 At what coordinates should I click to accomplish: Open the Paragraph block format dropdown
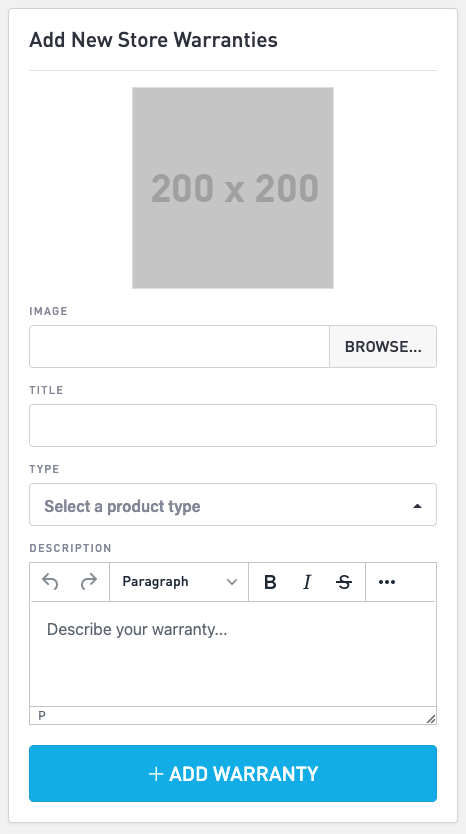coord(179,582)
